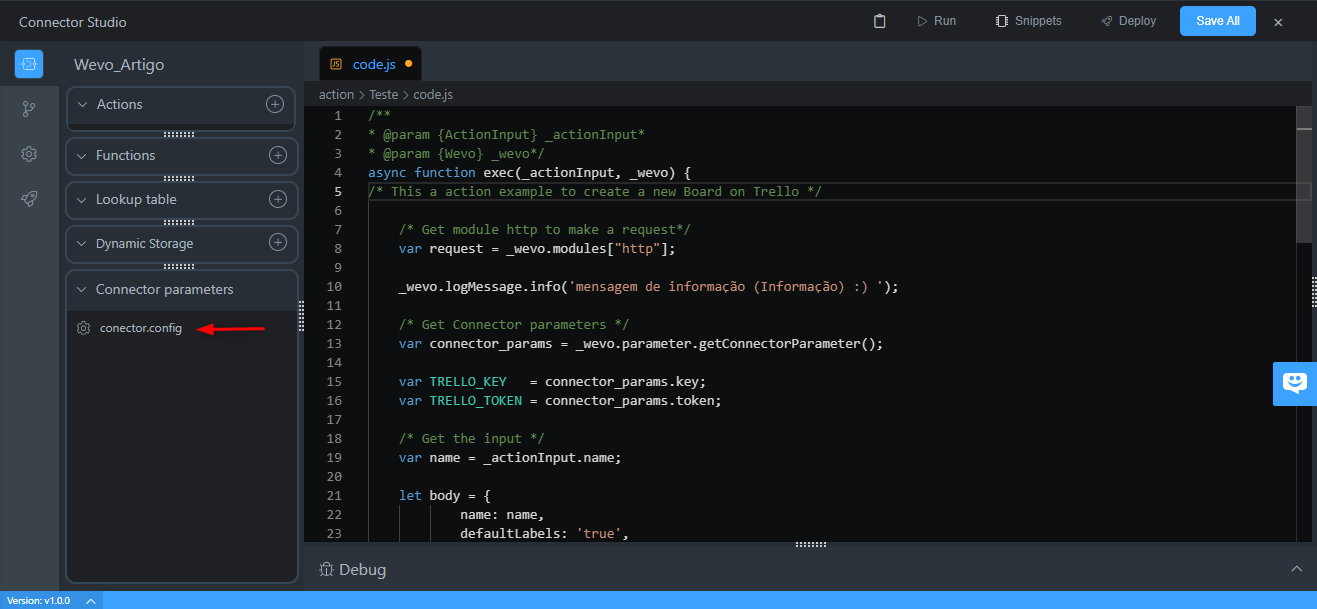Click the clipboard icon in top toolbar
Image resolution: width=1317 pixels, height=609 pixels.
tap(880, 21)
